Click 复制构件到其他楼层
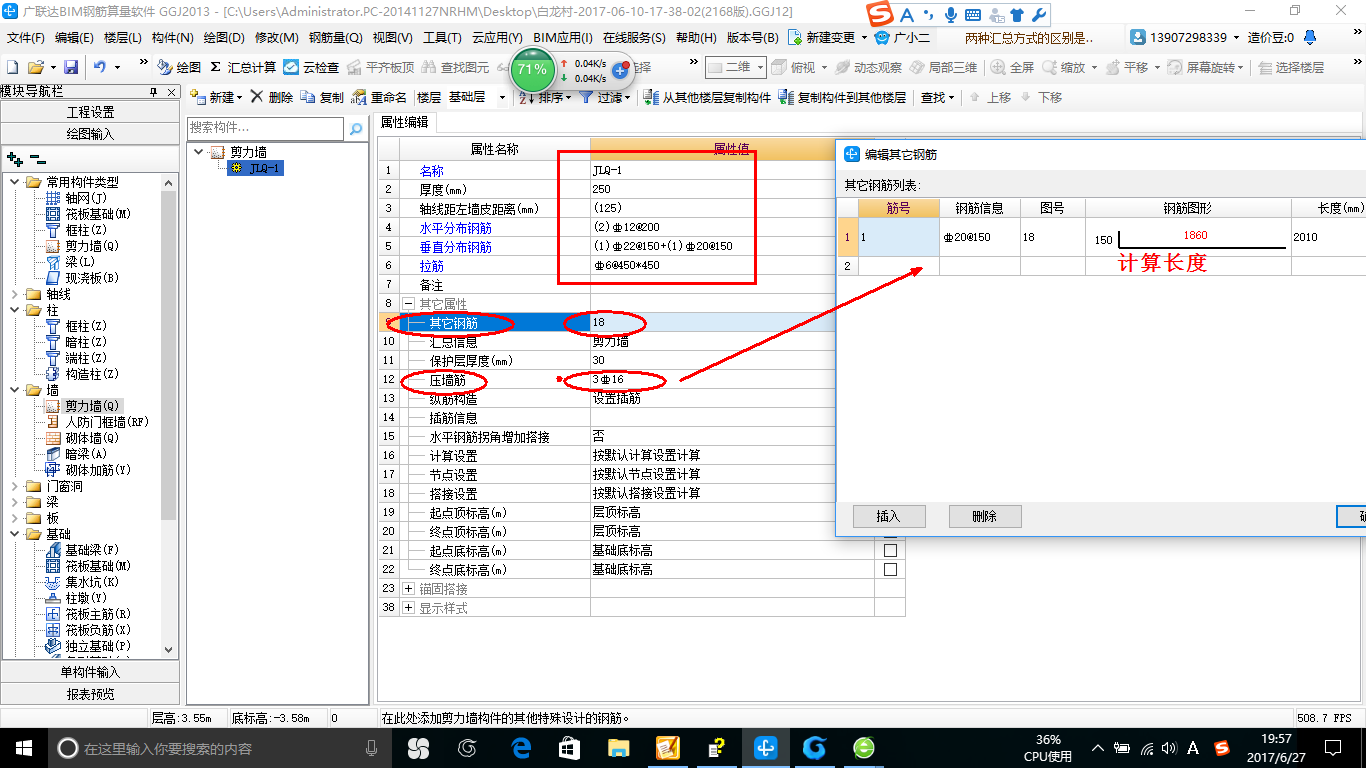Viewport: 1366px width, 768px height. (x=843, y=97)
